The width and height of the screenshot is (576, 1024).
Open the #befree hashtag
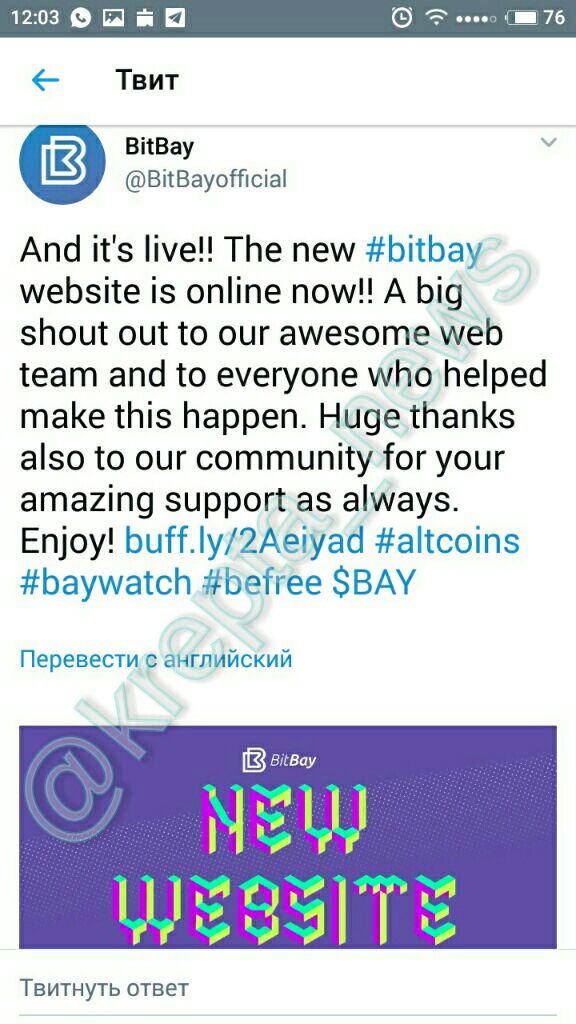(261, 583)
